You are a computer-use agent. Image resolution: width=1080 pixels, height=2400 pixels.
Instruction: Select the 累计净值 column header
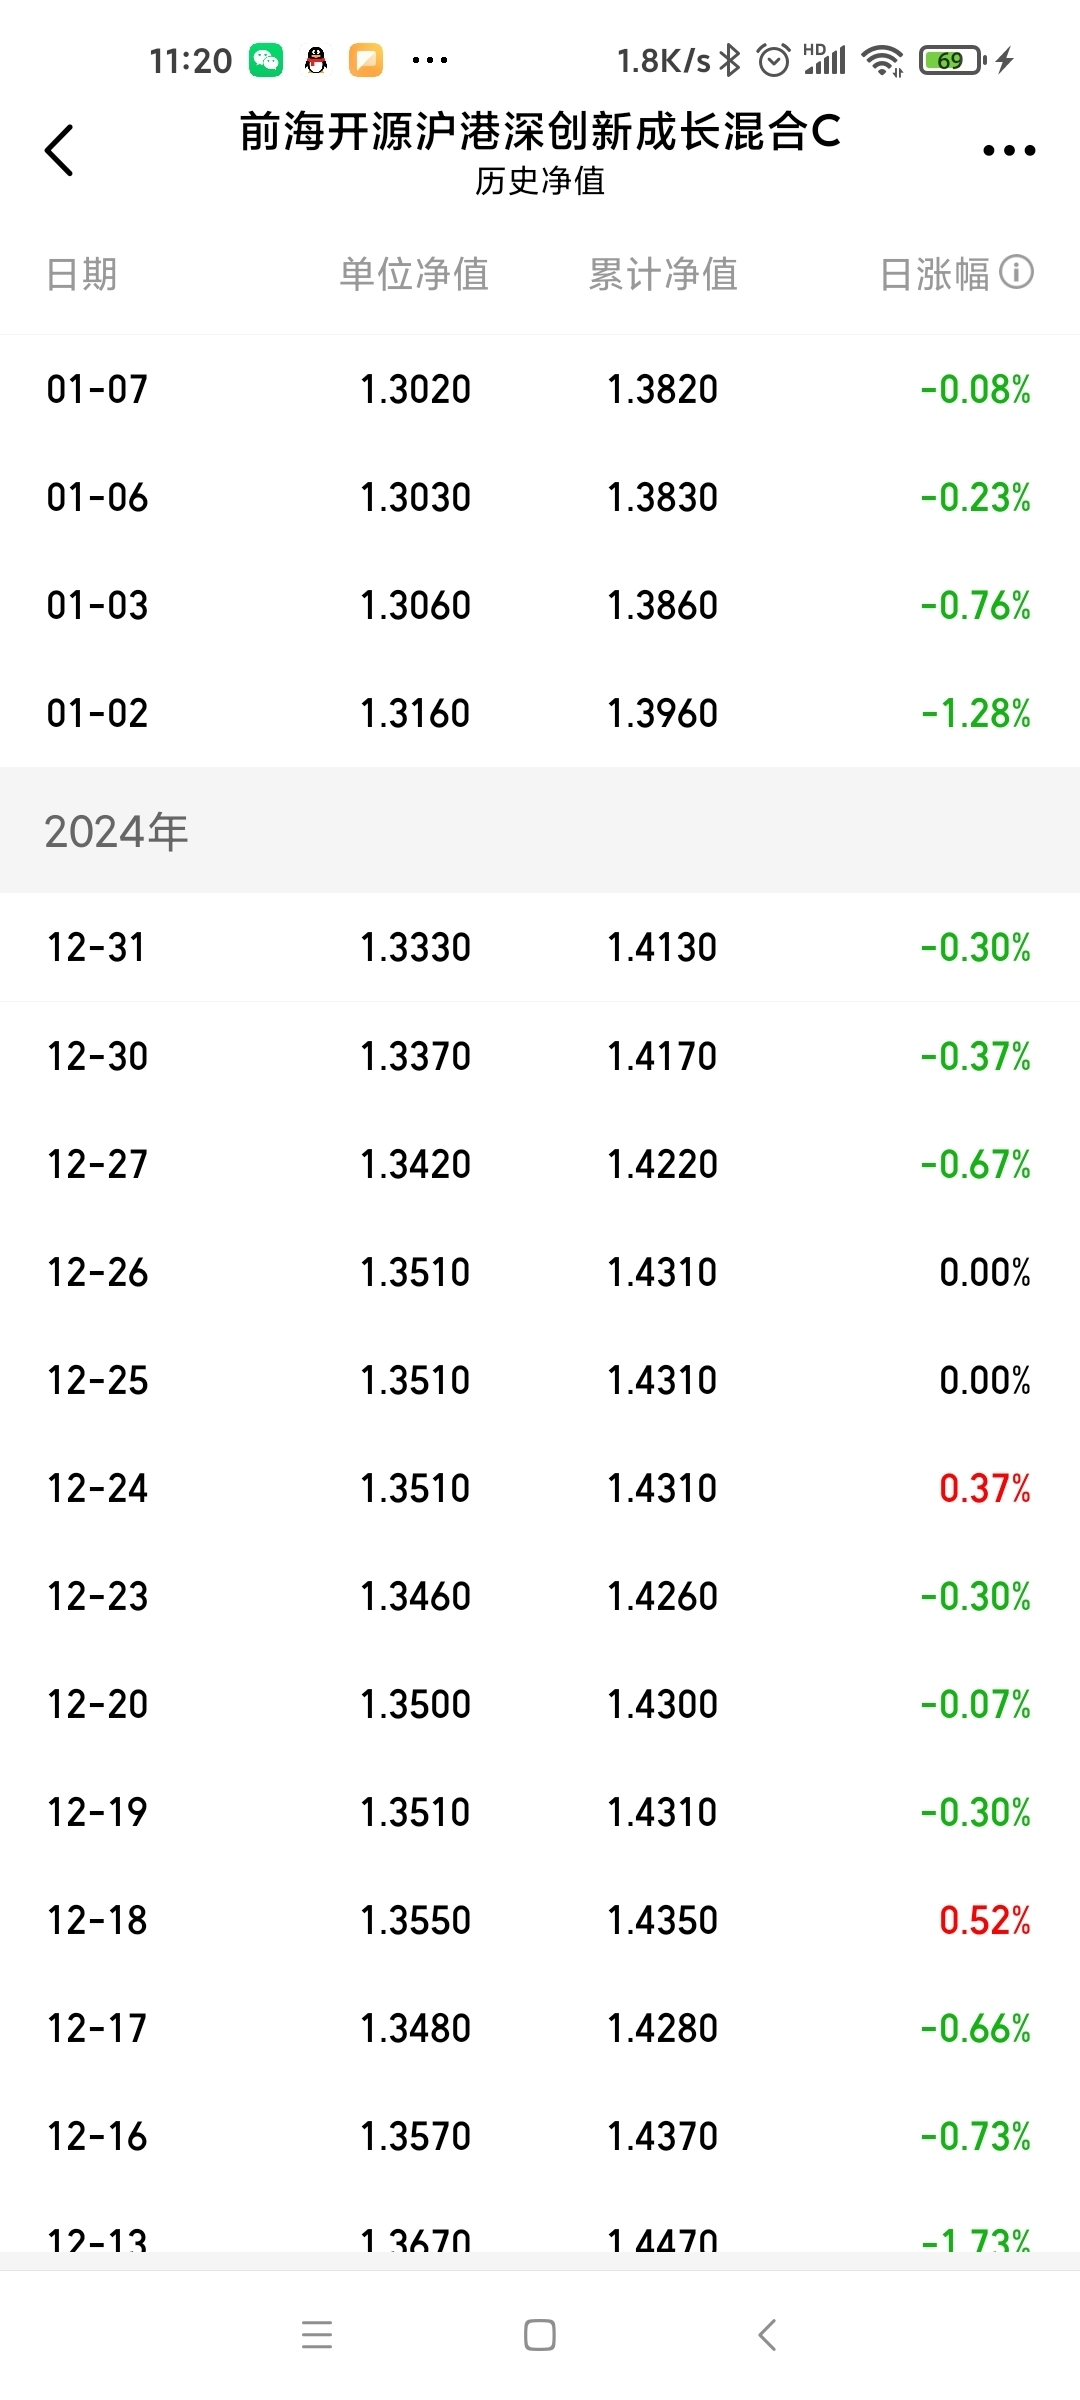[x=663, y=274]
